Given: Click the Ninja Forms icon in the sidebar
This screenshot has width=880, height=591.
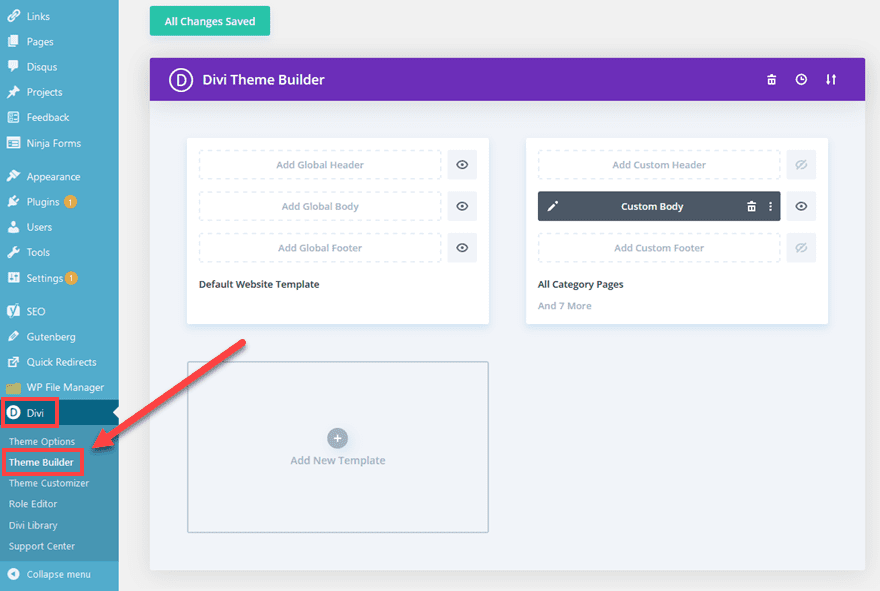Looking at the screenshot, I should (12, 142).
